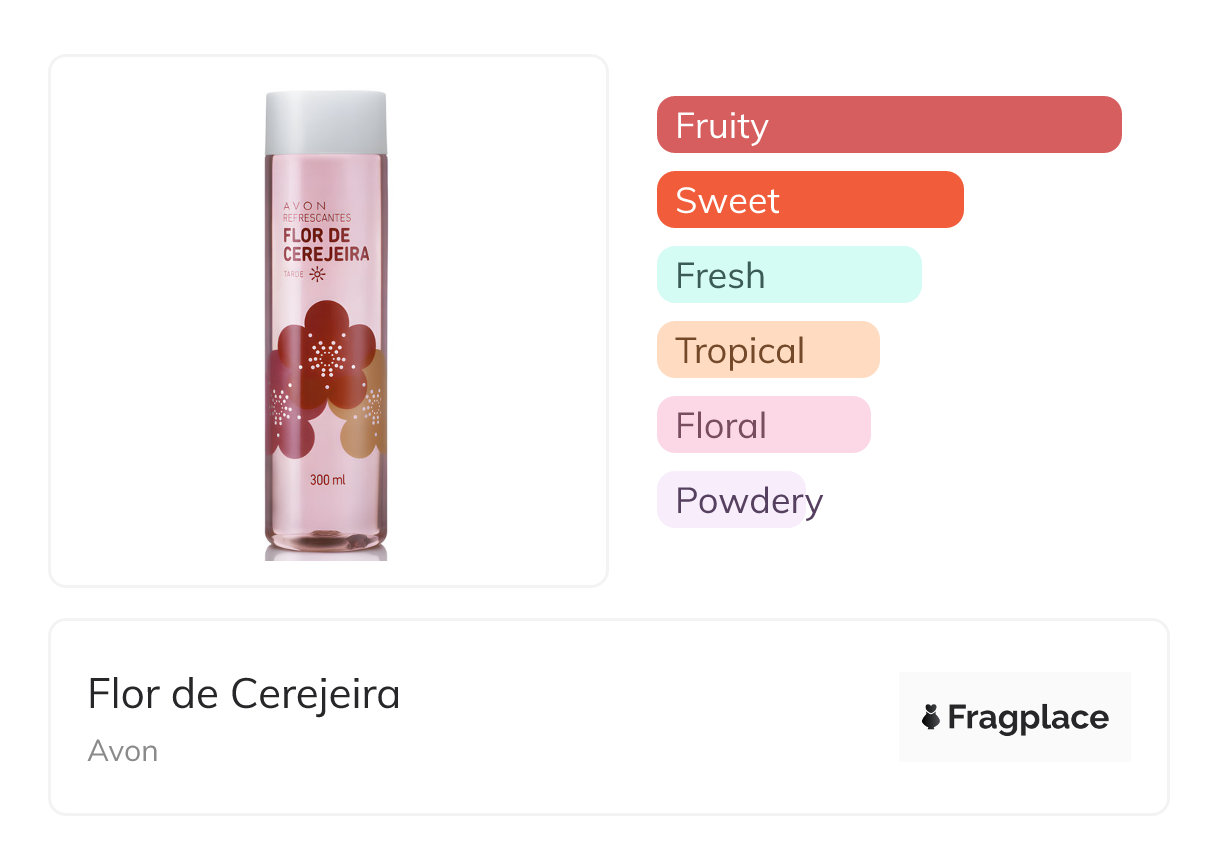The width and height of the screenshot is (1218, 864).
Task: Click the Fragplace wordmark text
Action: [x=1028, y=717]
